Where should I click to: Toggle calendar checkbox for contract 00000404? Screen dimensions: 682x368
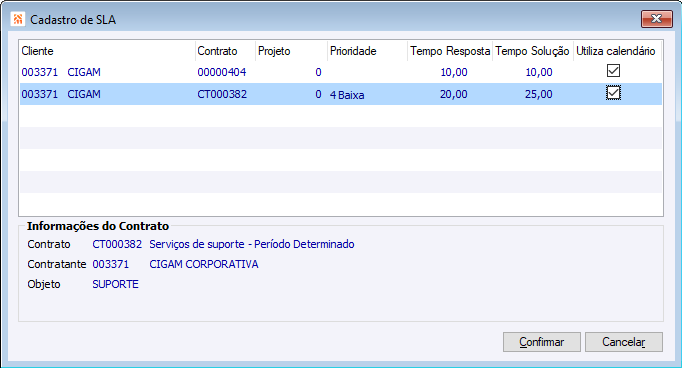[x=613, y=70]
